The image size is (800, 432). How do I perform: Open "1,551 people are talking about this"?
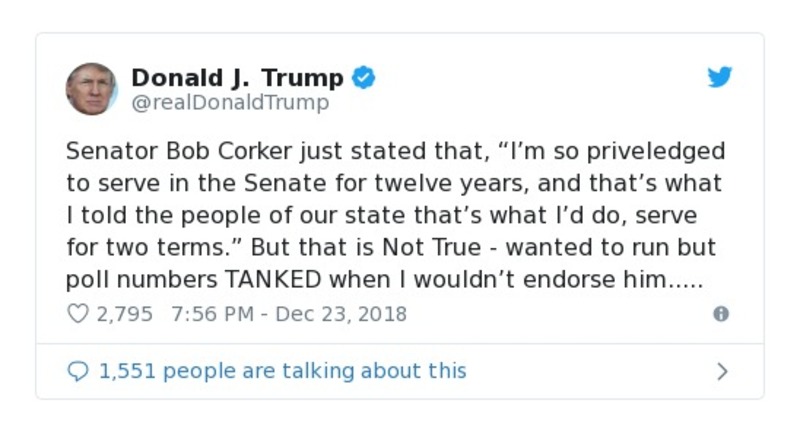point(282,372)
